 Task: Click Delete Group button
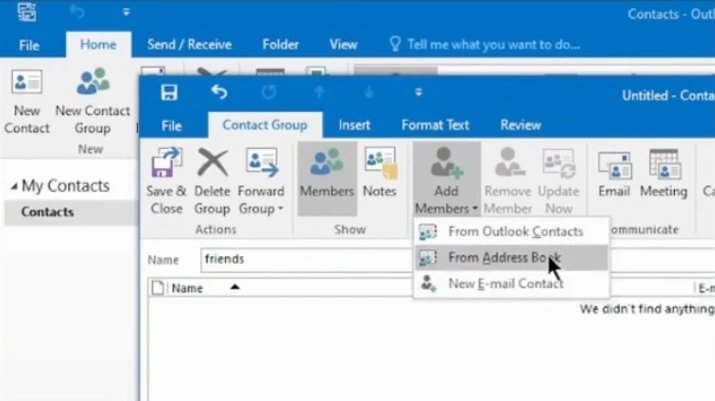click(x=212, y=181)
